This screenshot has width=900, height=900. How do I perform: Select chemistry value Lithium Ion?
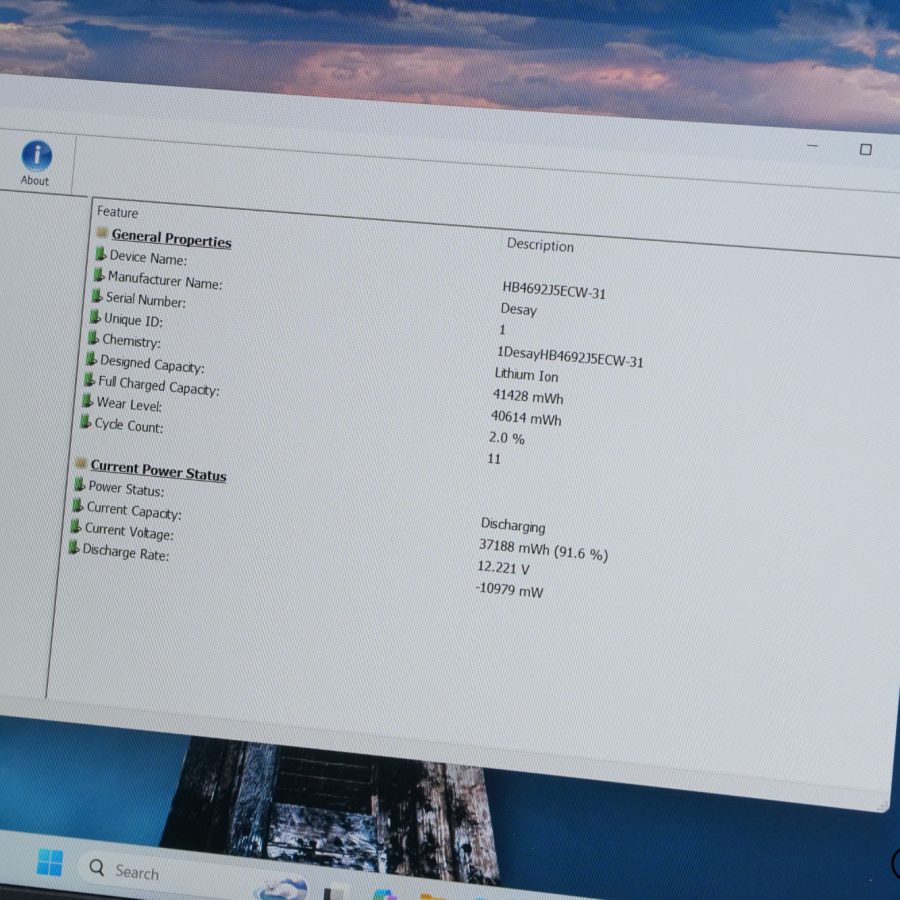pos(526,375)
